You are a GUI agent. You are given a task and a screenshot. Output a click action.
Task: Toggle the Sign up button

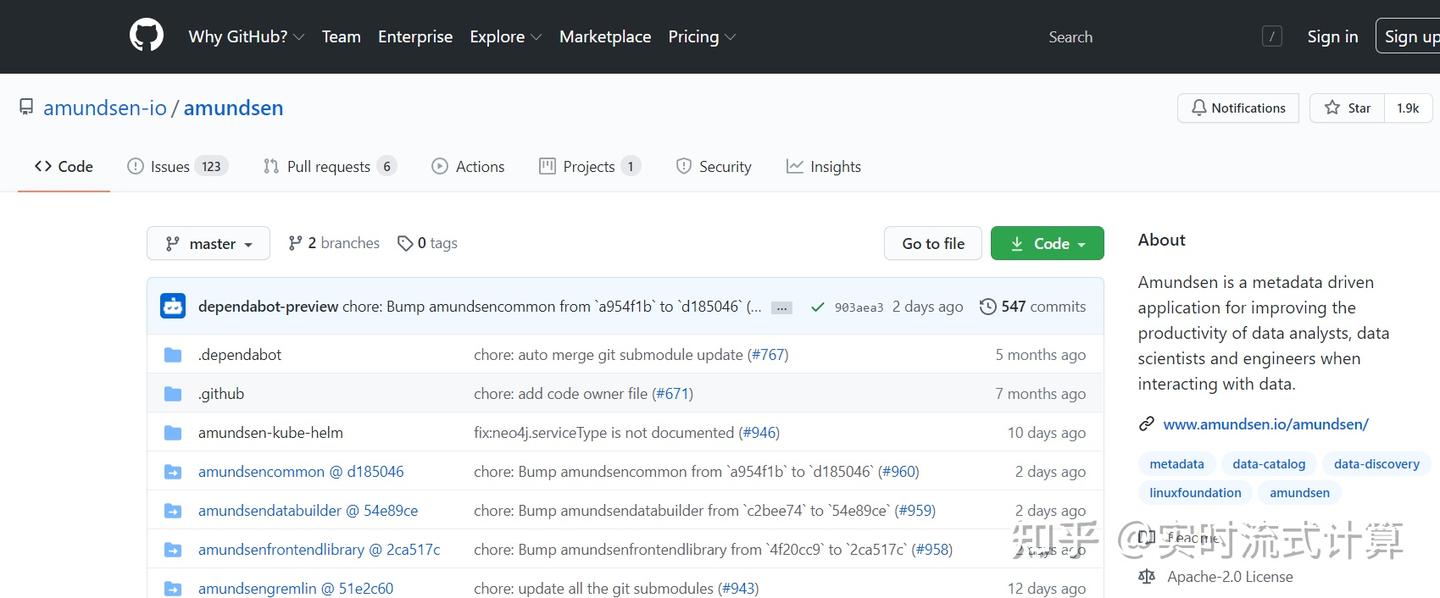point(1411,36)
